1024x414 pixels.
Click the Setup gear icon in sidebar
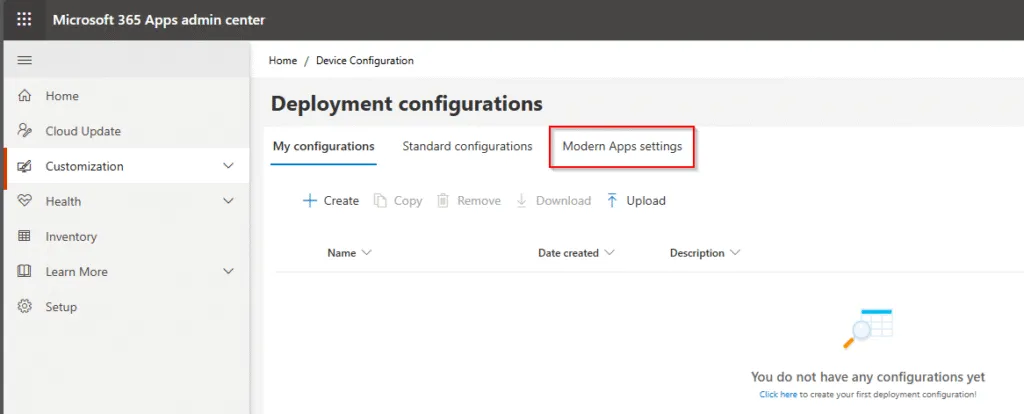click(24, 306)
